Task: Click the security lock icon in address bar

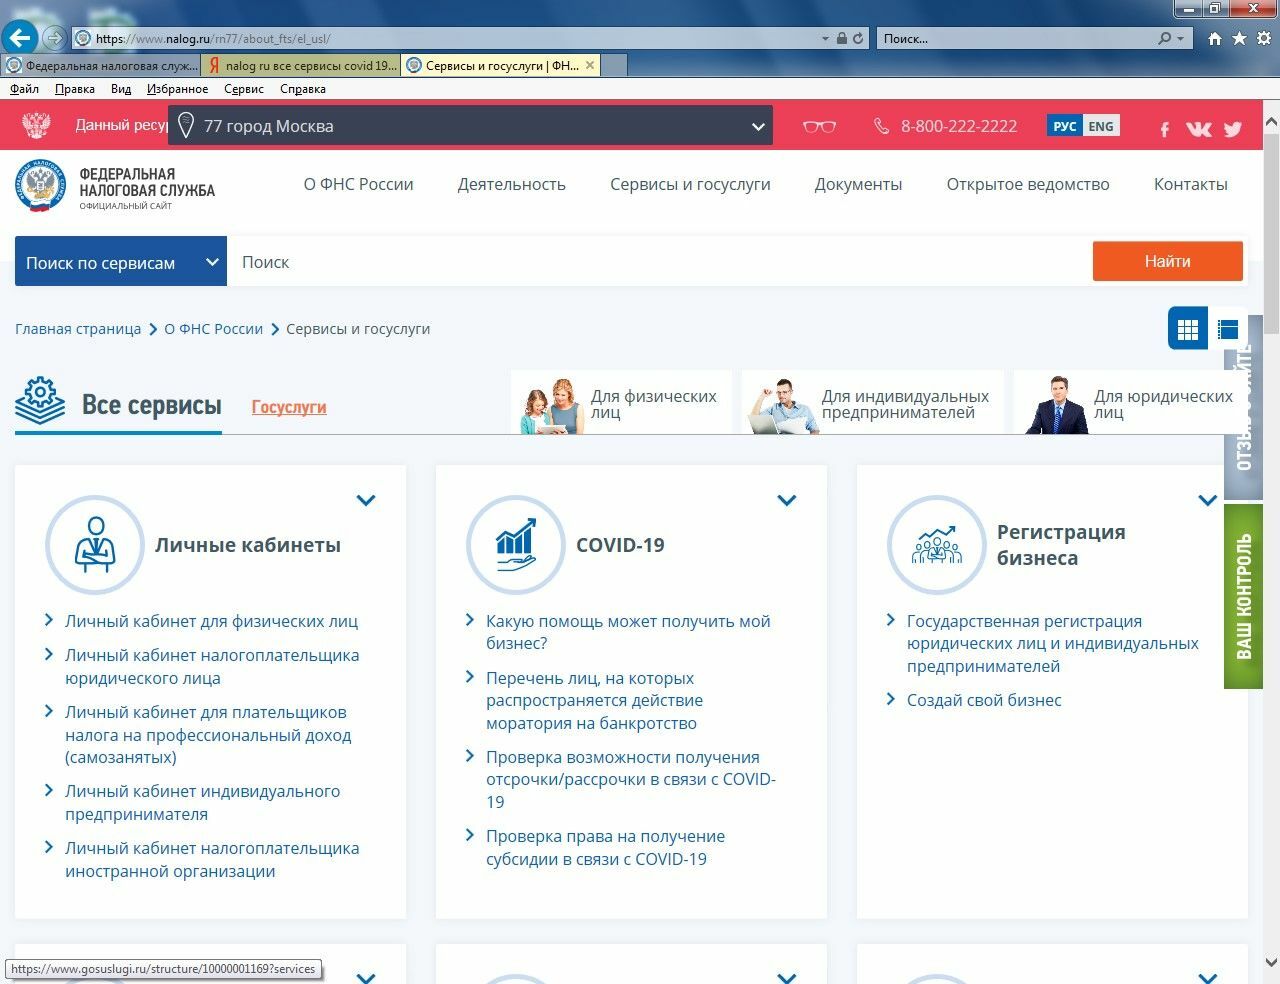Action: point(842,39)
